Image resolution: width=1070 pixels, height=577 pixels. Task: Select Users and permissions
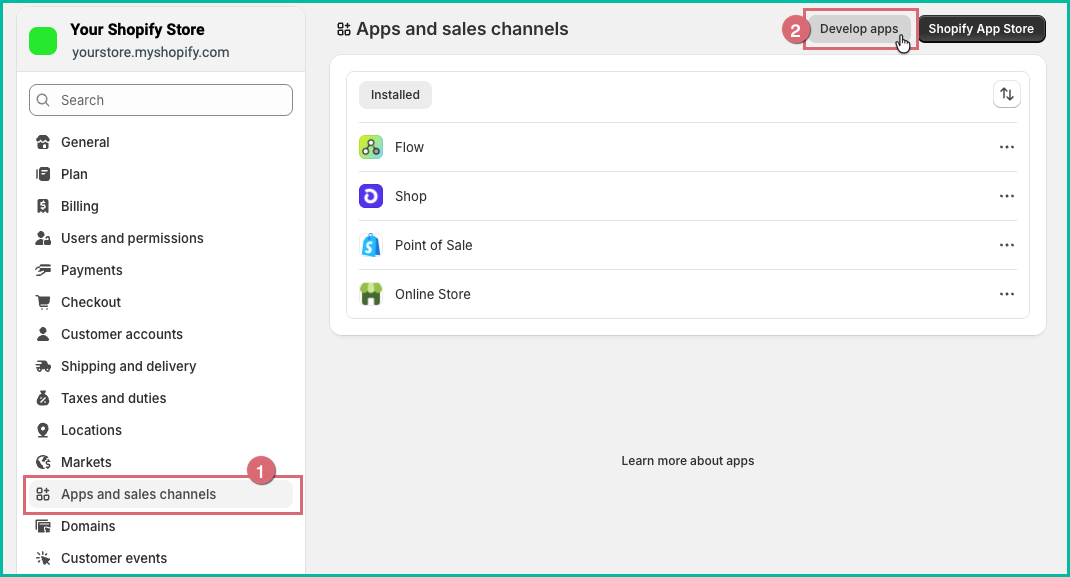tap(160, 238)
